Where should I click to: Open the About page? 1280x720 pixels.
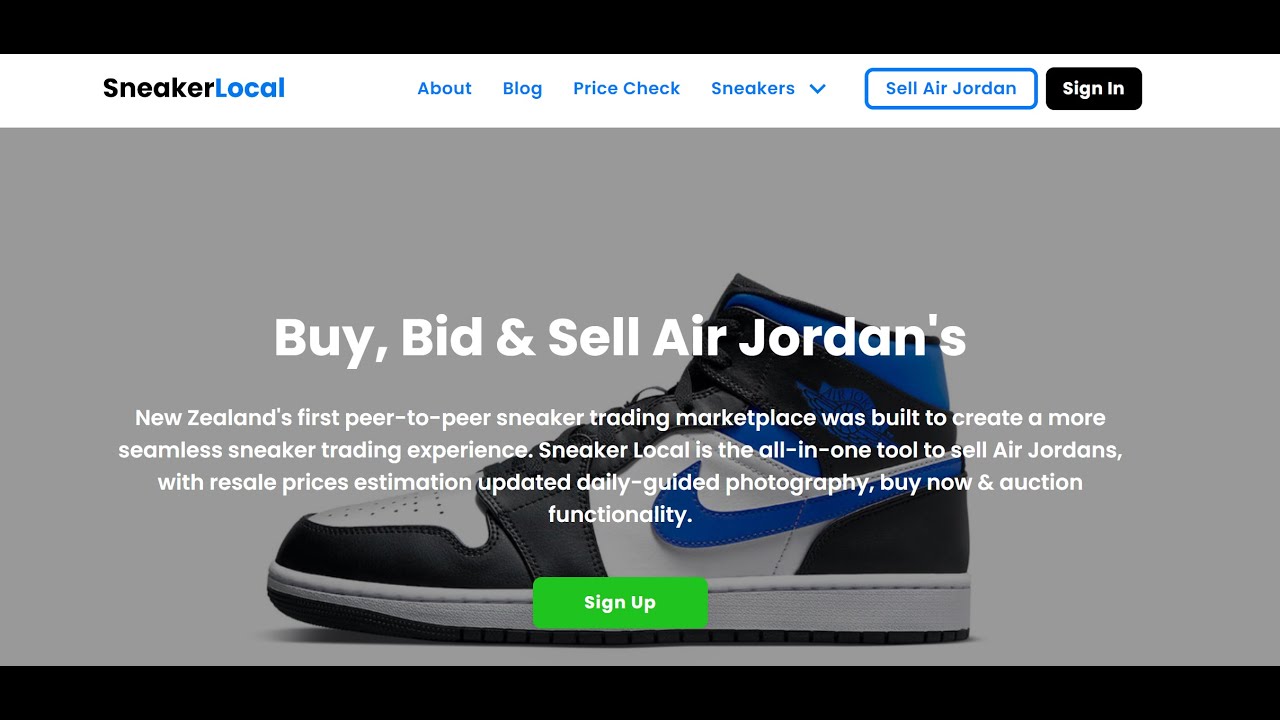tap(444, 88)
